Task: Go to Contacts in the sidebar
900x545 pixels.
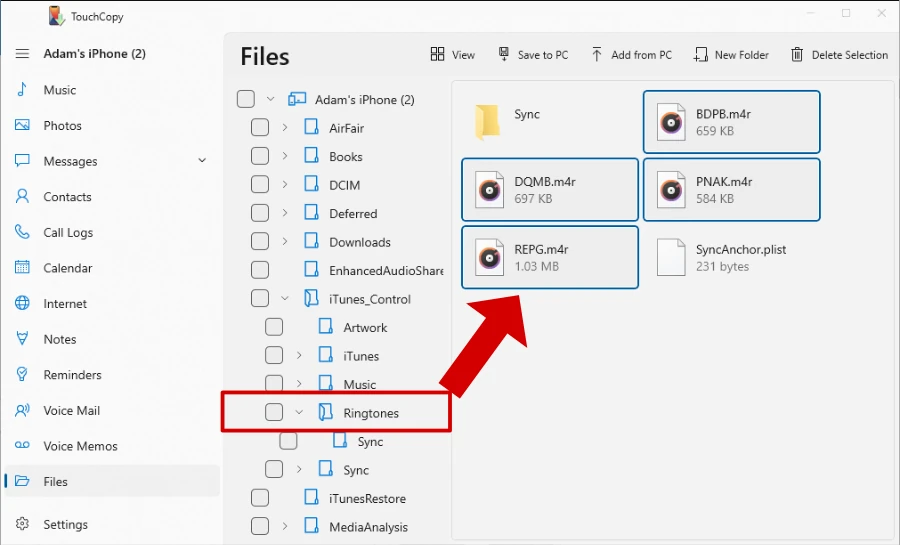Action: coord(67,197)
